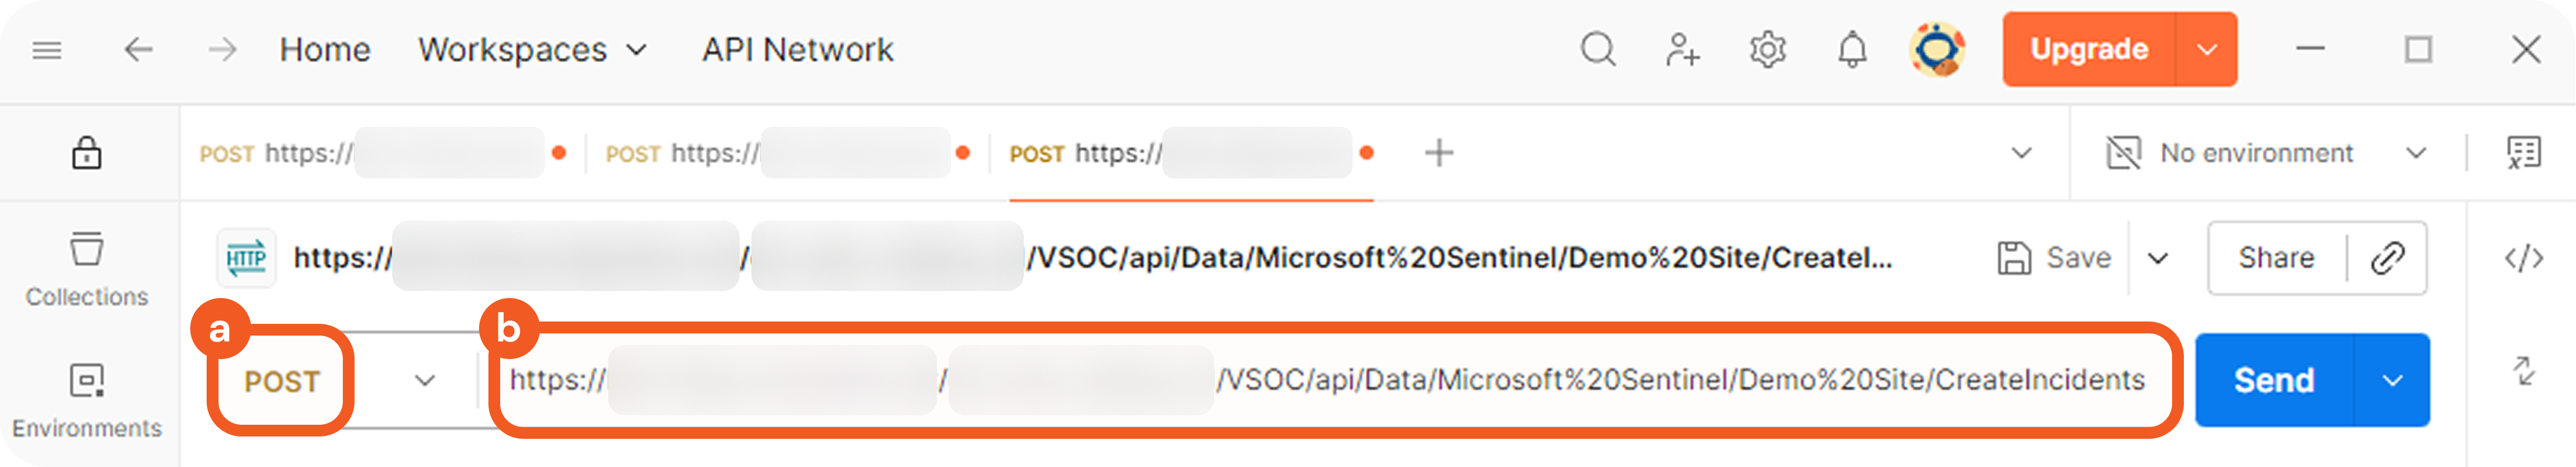2576x467 pixels.
Task: Open the environment quick look icon
Action: (x=2523, y=154)
